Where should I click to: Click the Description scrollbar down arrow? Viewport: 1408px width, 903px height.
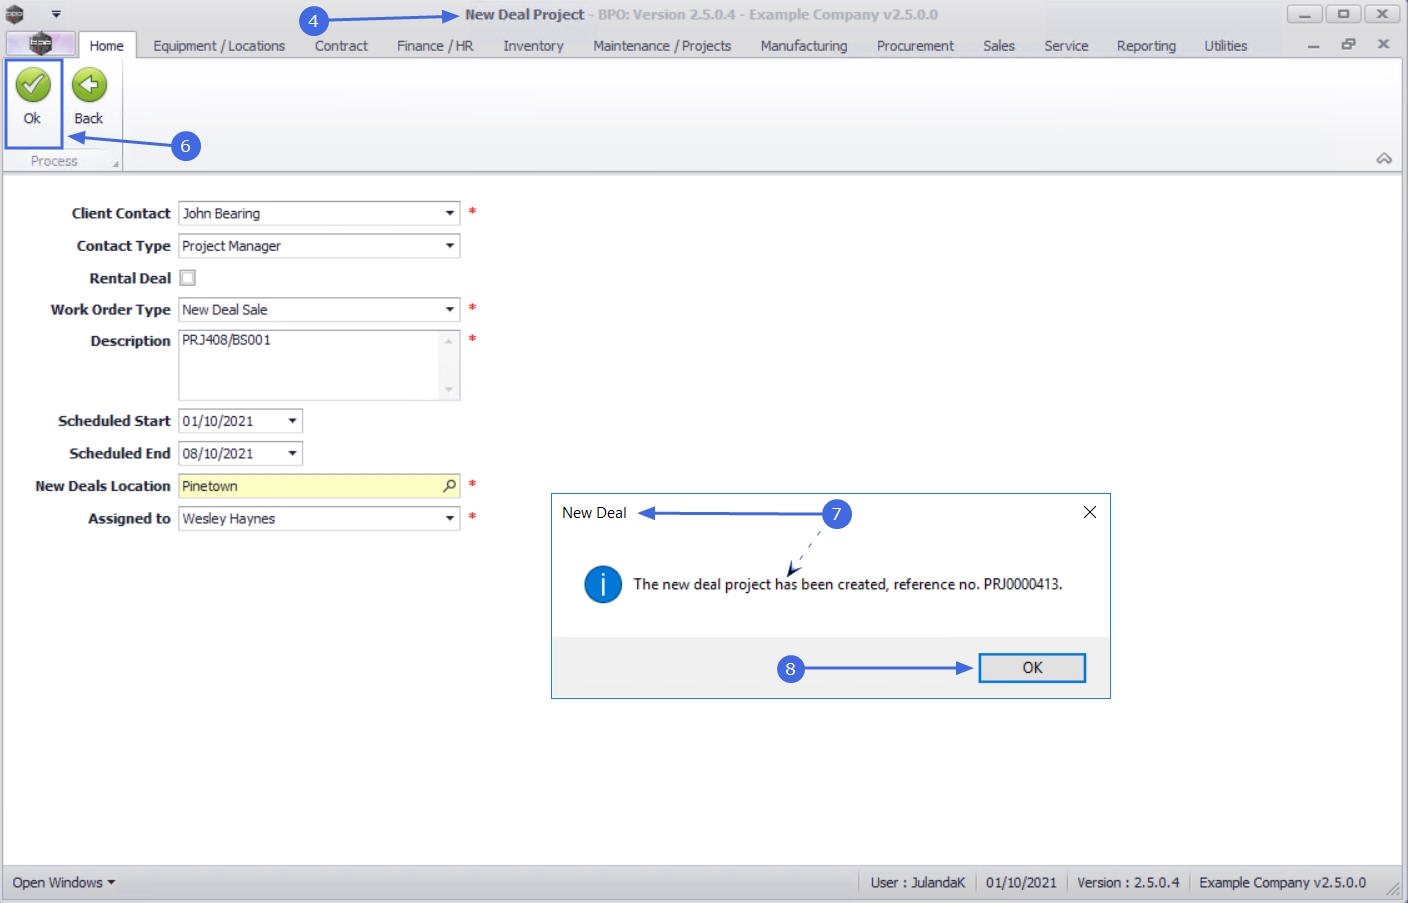point(449,390)
